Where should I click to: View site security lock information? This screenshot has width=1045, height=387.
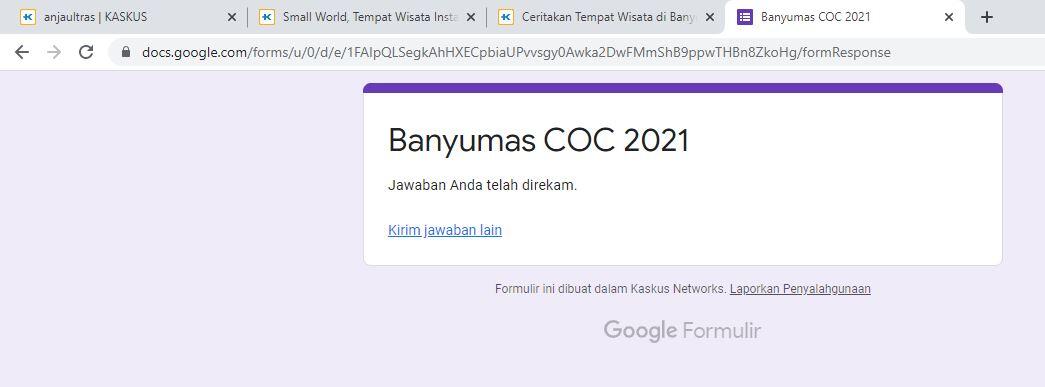click(x=126, y=52)
